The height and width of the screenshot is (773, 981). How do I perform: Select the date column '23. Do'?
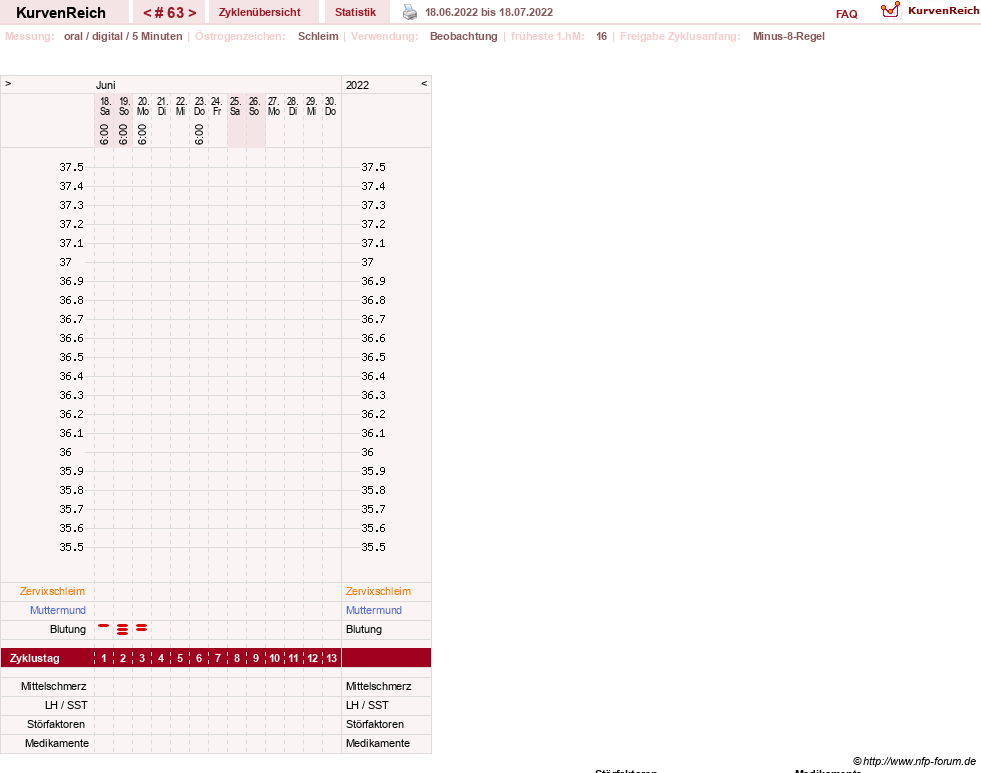(x=200, y=106)
